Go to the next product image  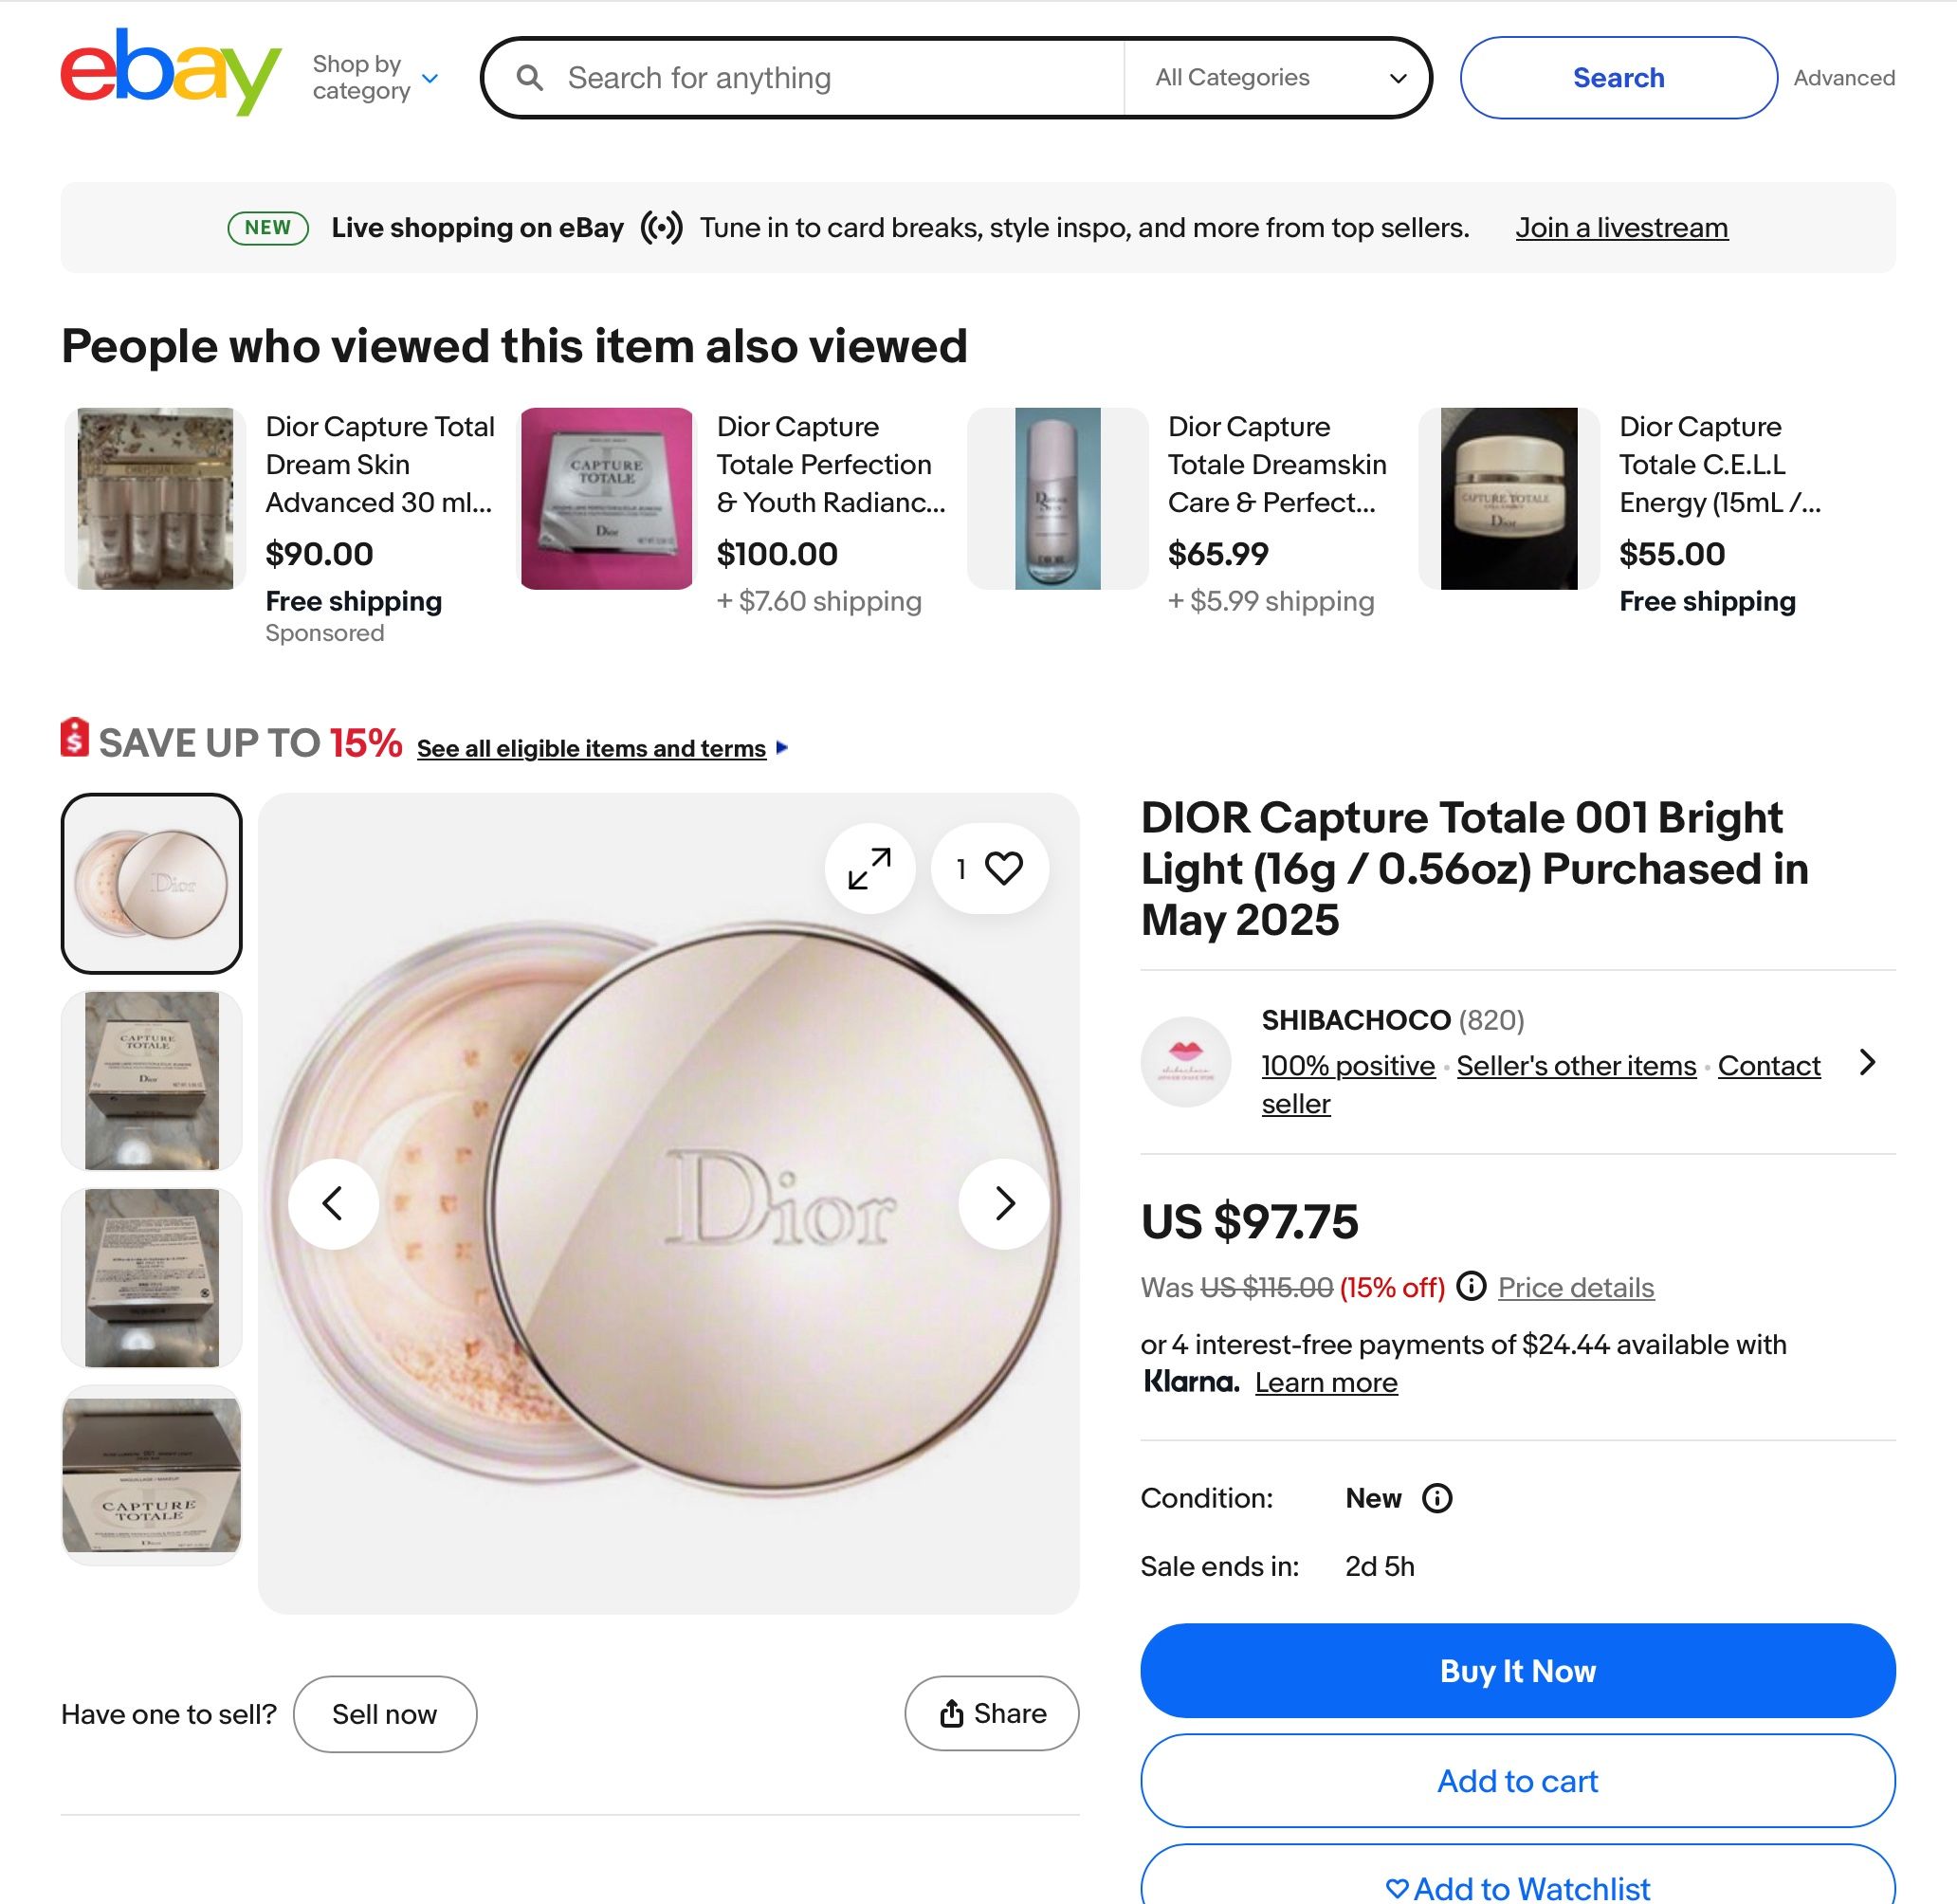point(1004,1203)
